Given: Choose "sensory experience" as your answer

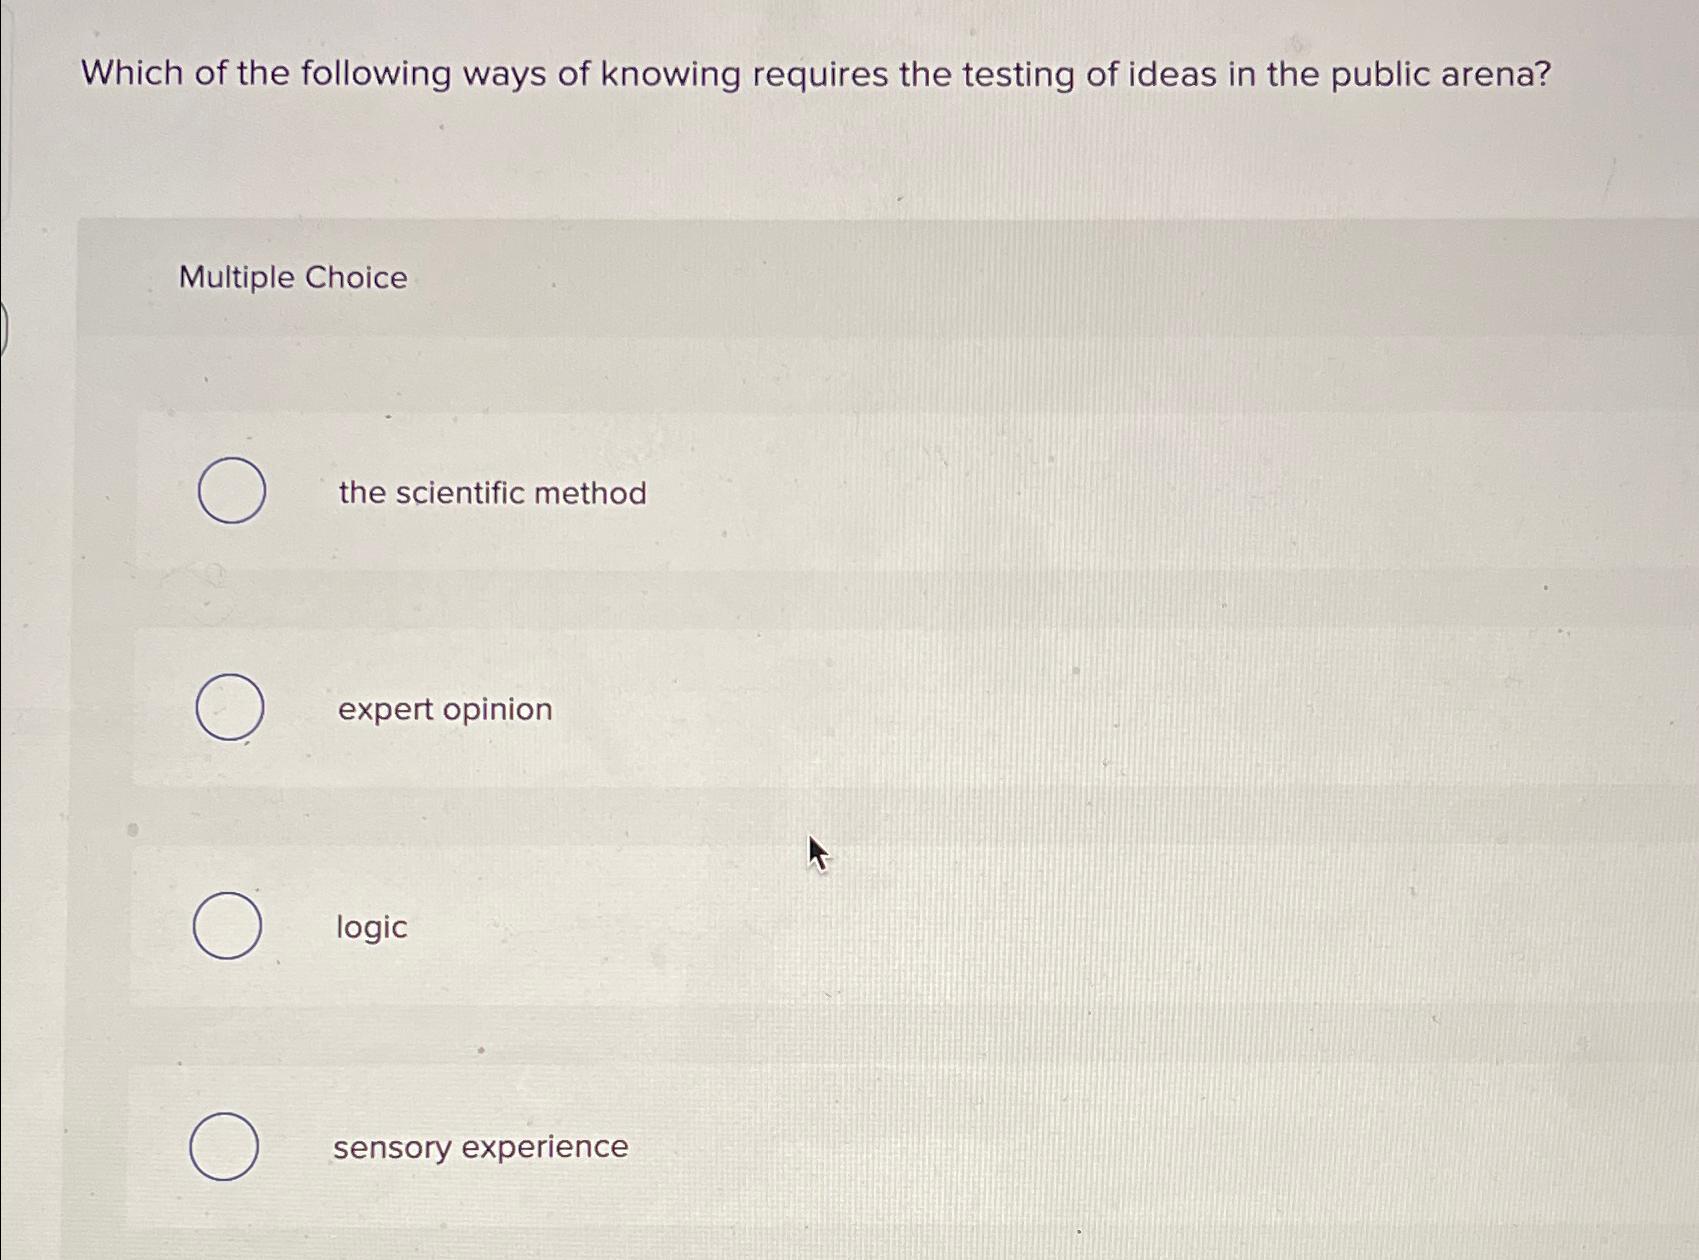Looking at the screenshot, I should tap(480, 1147).
